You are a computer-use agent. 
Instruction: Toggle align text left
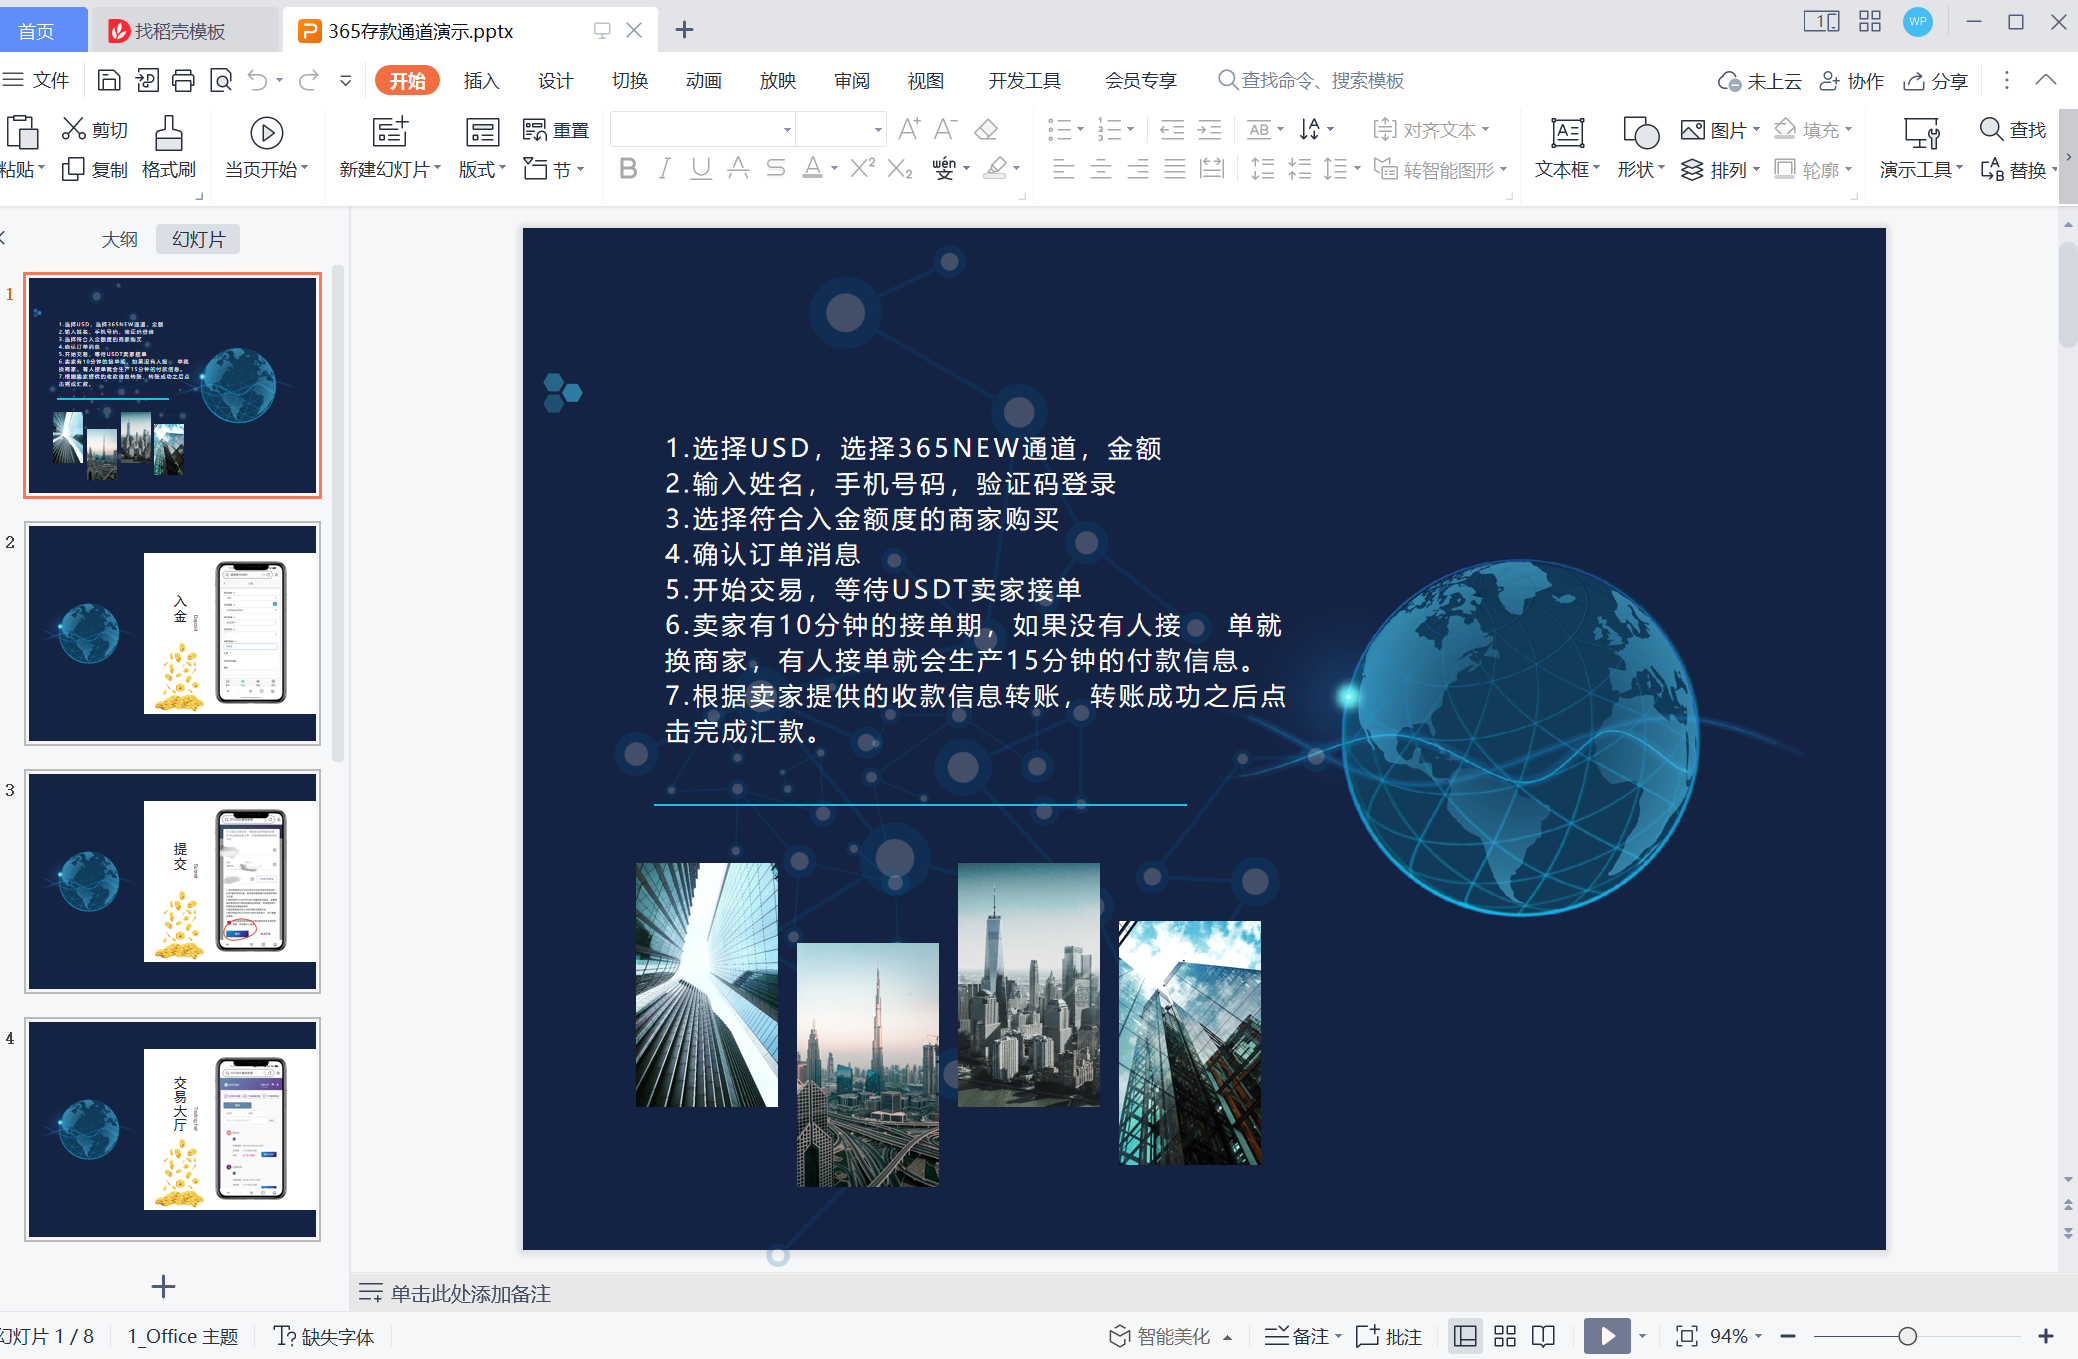point(1064,169)
